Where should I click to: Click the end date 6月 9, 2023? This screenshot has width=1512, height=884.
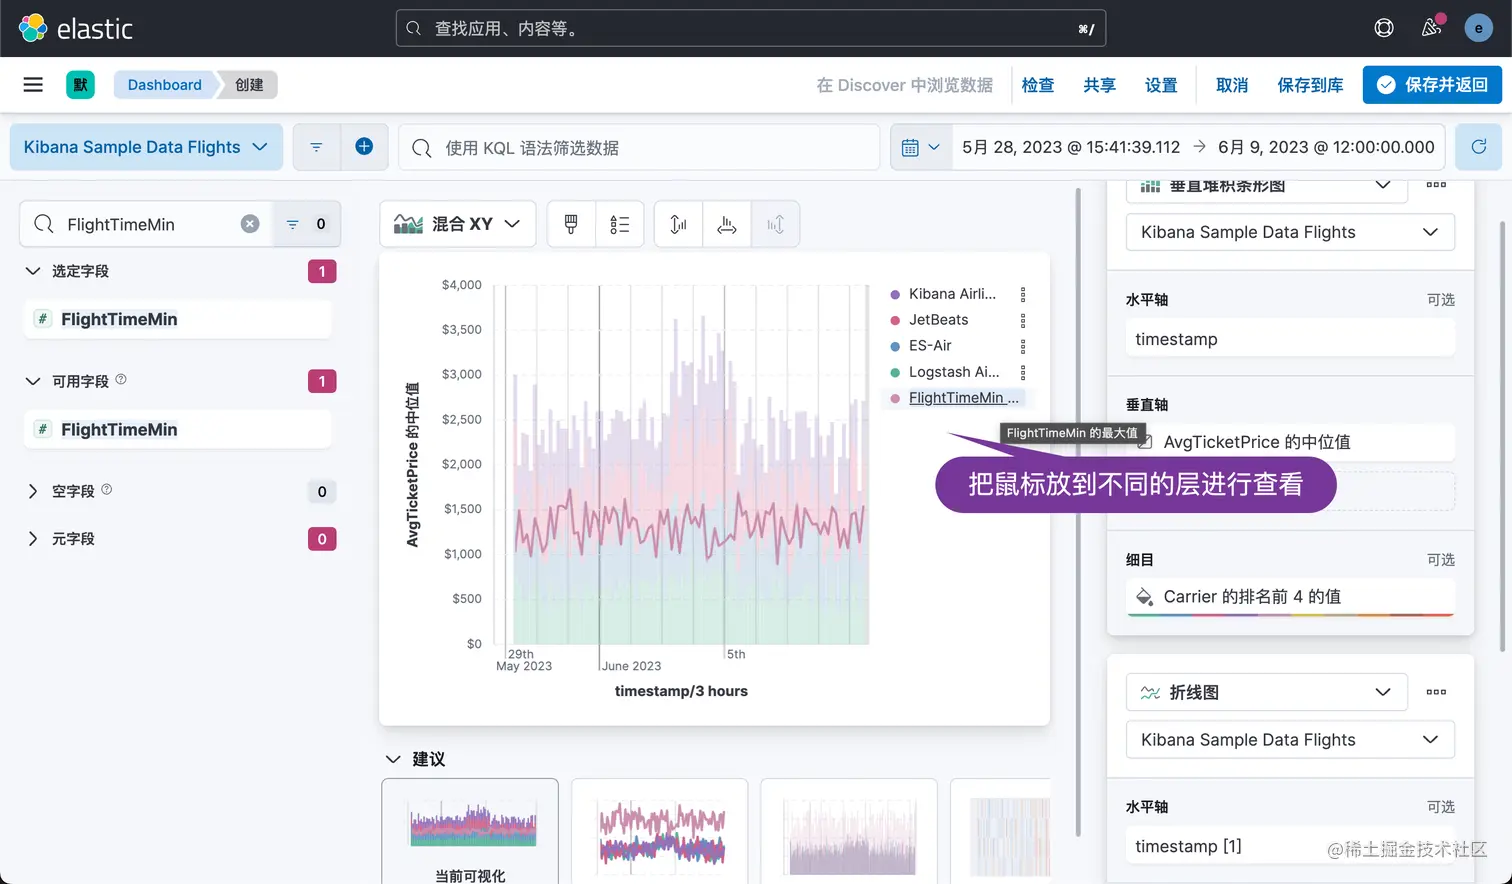(x=1326, y=147)
